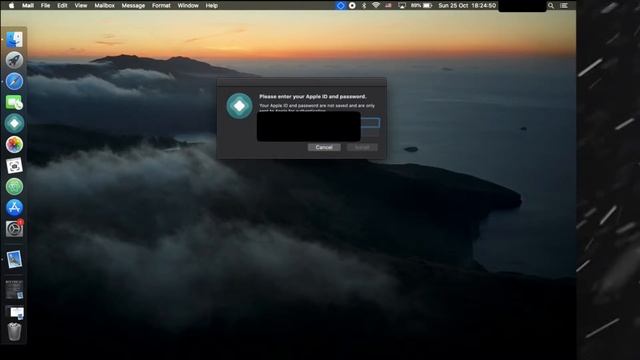Open AltStore teal diamond icon in Dock
This screenshot has width=640, height=360.
[14, 123]
